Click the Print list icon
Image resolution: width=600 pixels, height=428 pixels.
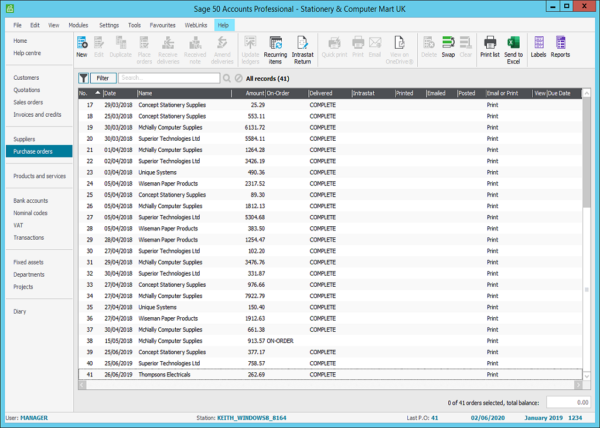click(489, 45)
